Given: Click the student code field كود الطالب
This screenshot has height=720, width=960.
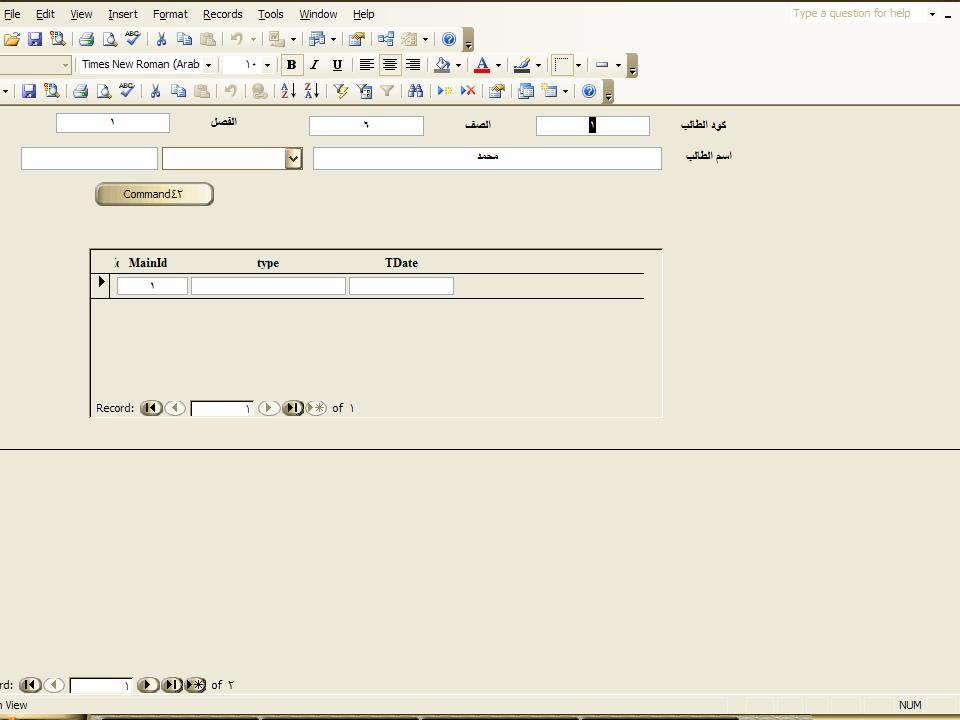Looking at the screenshot, I should [x=593, y=126].
